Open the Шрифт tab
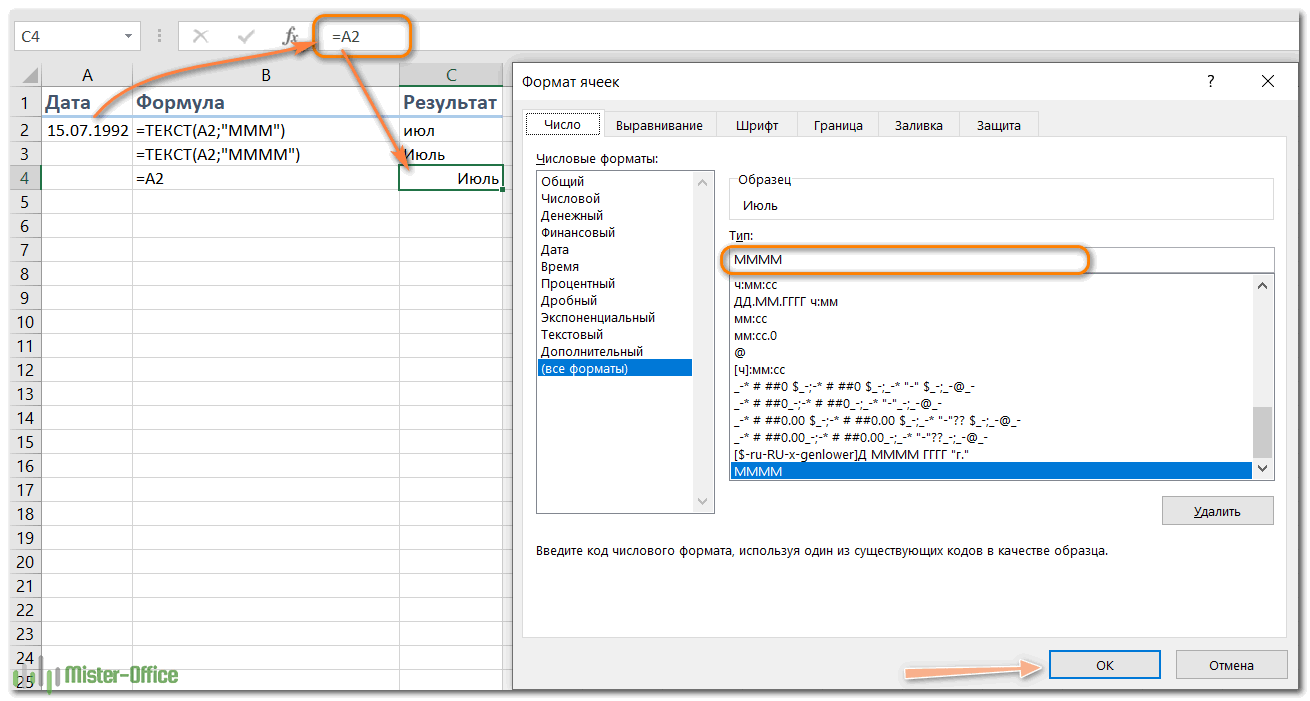The height and width of the screenshot is (701, 1310). point(757,125)
